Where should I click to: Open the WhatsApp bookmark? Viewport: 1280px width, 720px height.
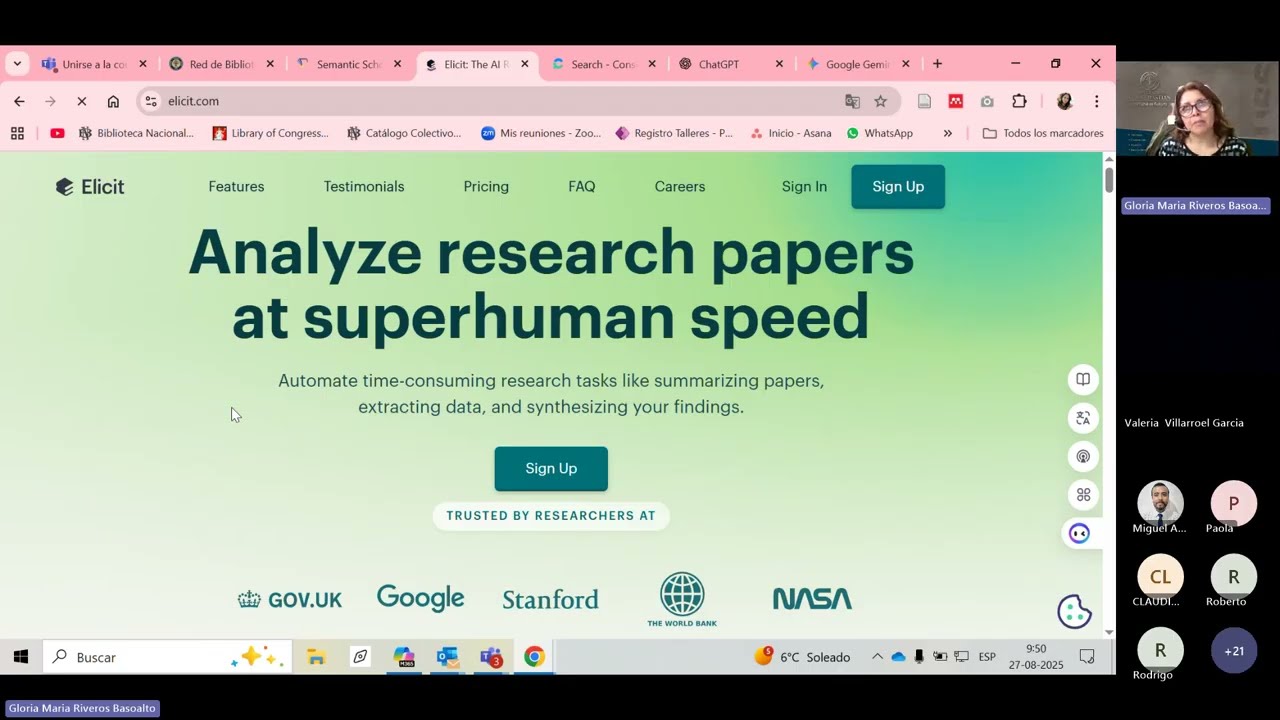click(x=879, y=133)
